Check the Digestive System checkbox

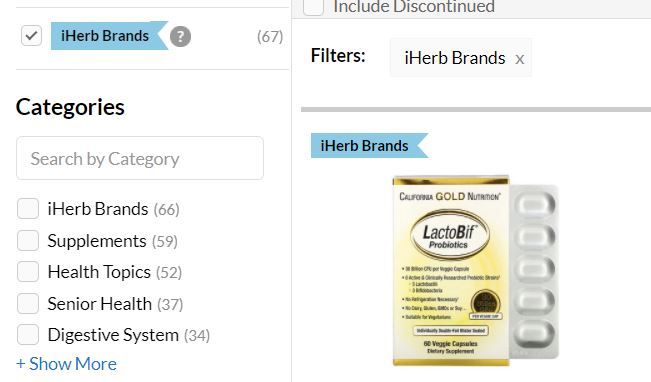point(28,335)
